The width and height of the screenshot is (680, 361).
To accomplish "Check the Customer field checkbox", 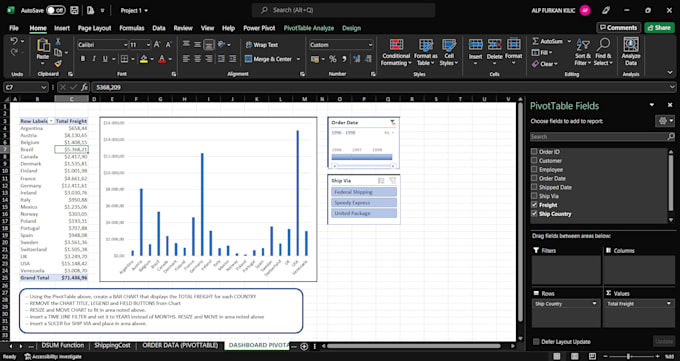I will click(534, 161).
